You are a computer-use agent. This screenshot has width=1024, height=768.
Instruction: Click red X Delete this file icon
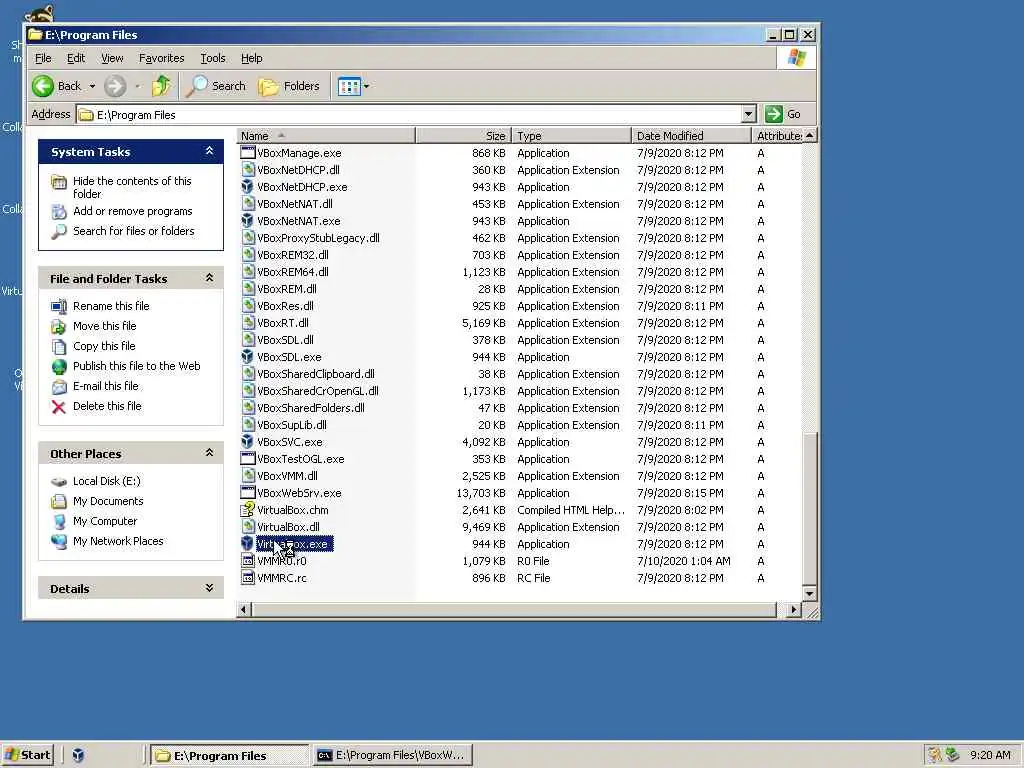click(59, 407)
